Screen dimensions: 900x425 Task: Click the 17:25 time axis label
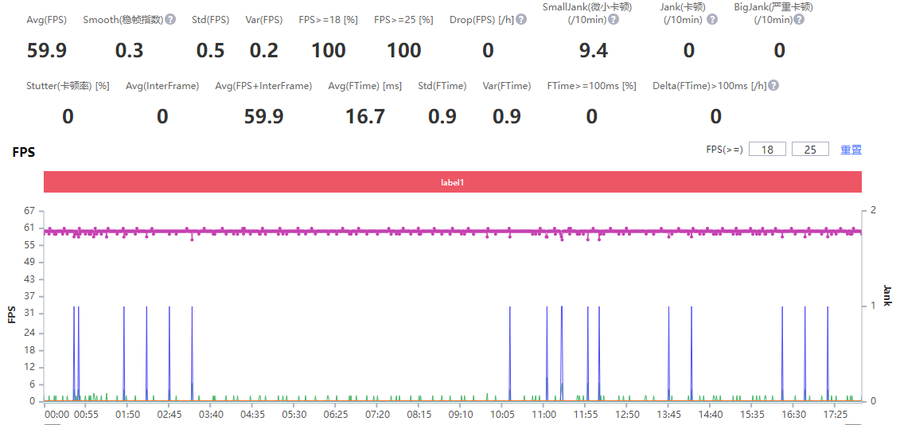click(x=834, y=413)
